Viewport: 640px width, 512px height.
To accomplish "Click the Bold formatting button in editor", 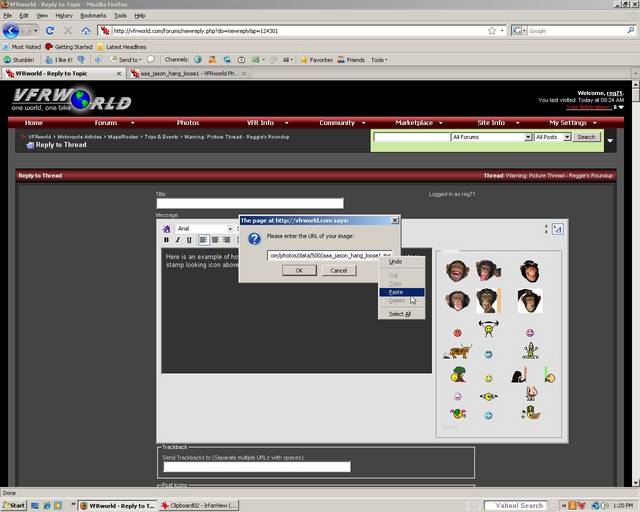I will coord(166,240).
